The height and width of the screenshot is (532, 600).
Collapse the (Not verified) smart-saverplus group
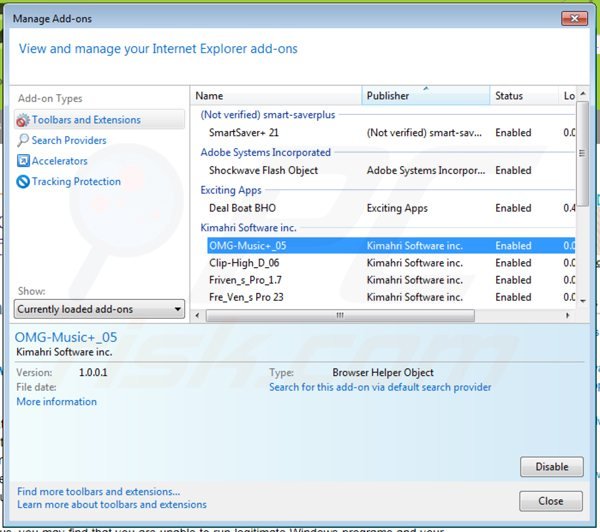(268, 114)
